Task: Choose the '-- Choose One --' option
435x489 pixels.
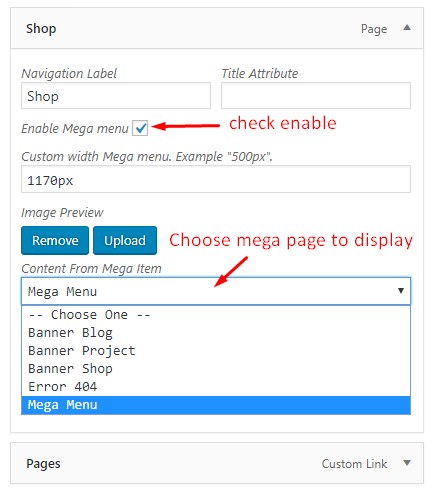Action: 216,315
